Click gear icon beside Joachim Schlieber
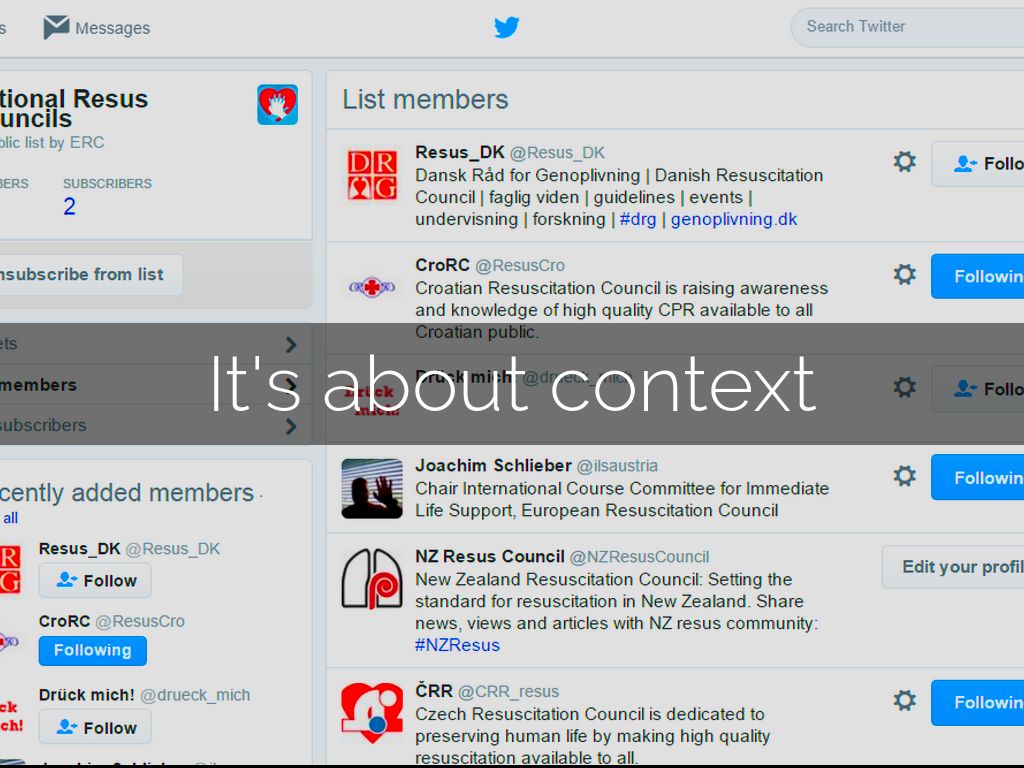 (904, 476)
